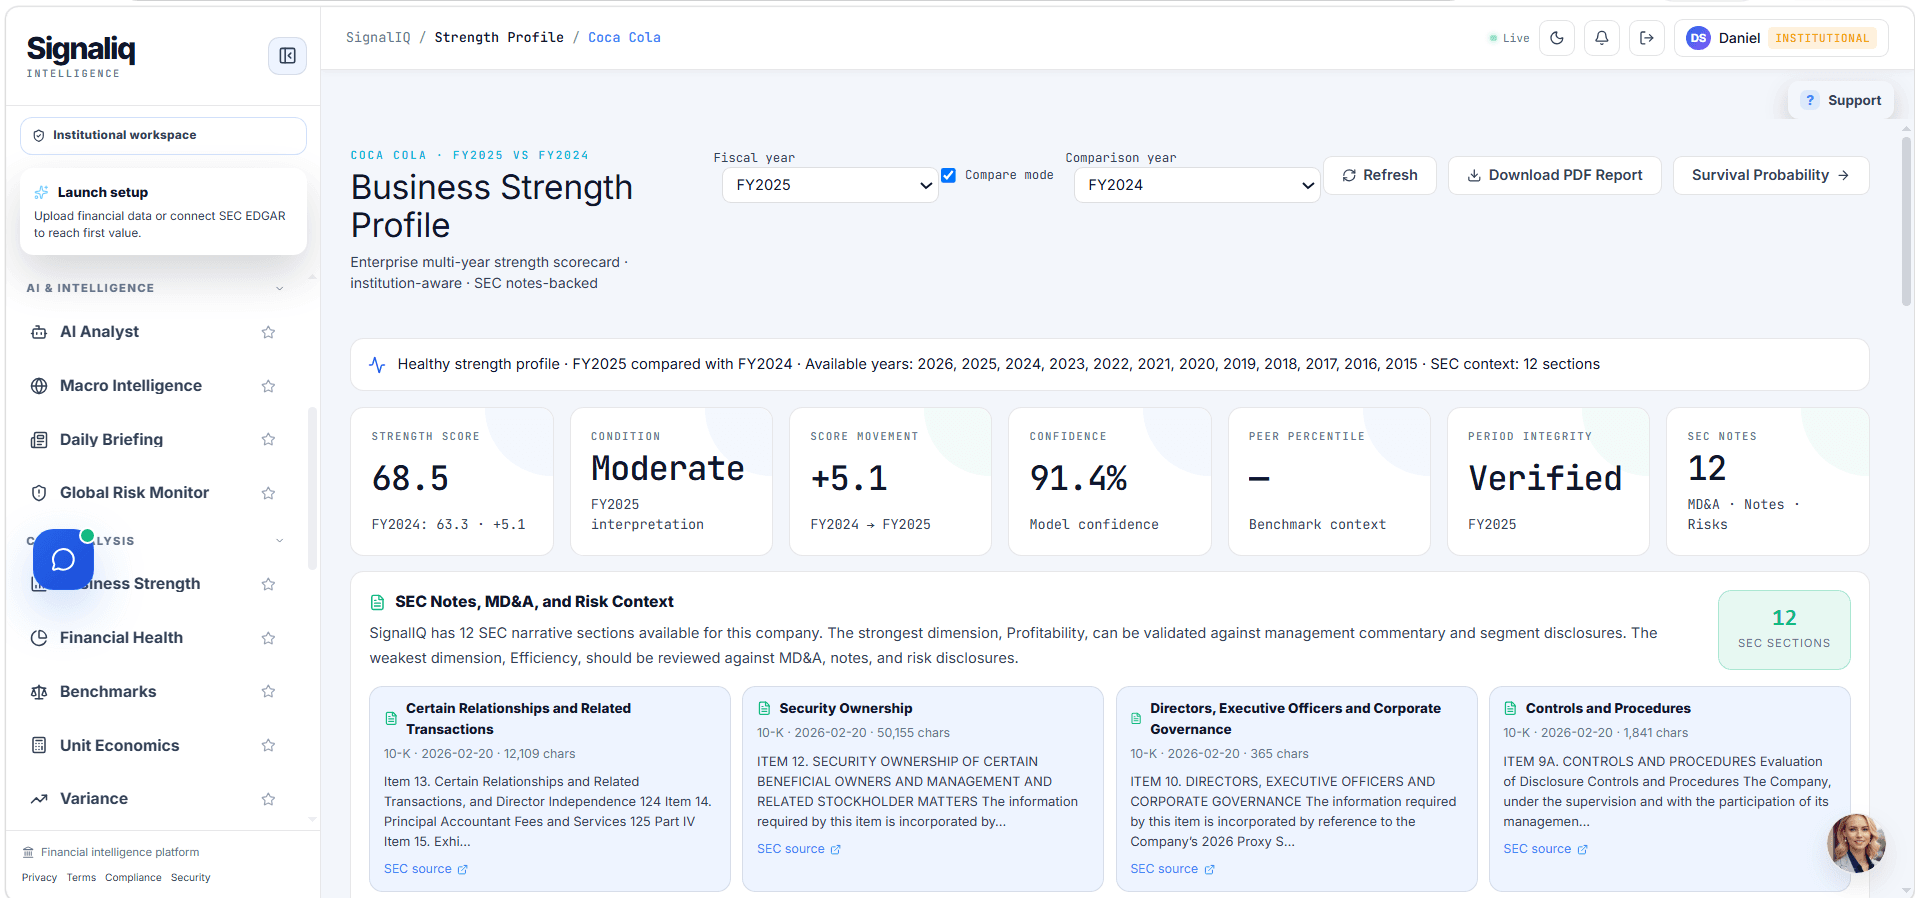Click the Institutional workspace shield icon
This screenshot has height=898, width=1920.
39,136
